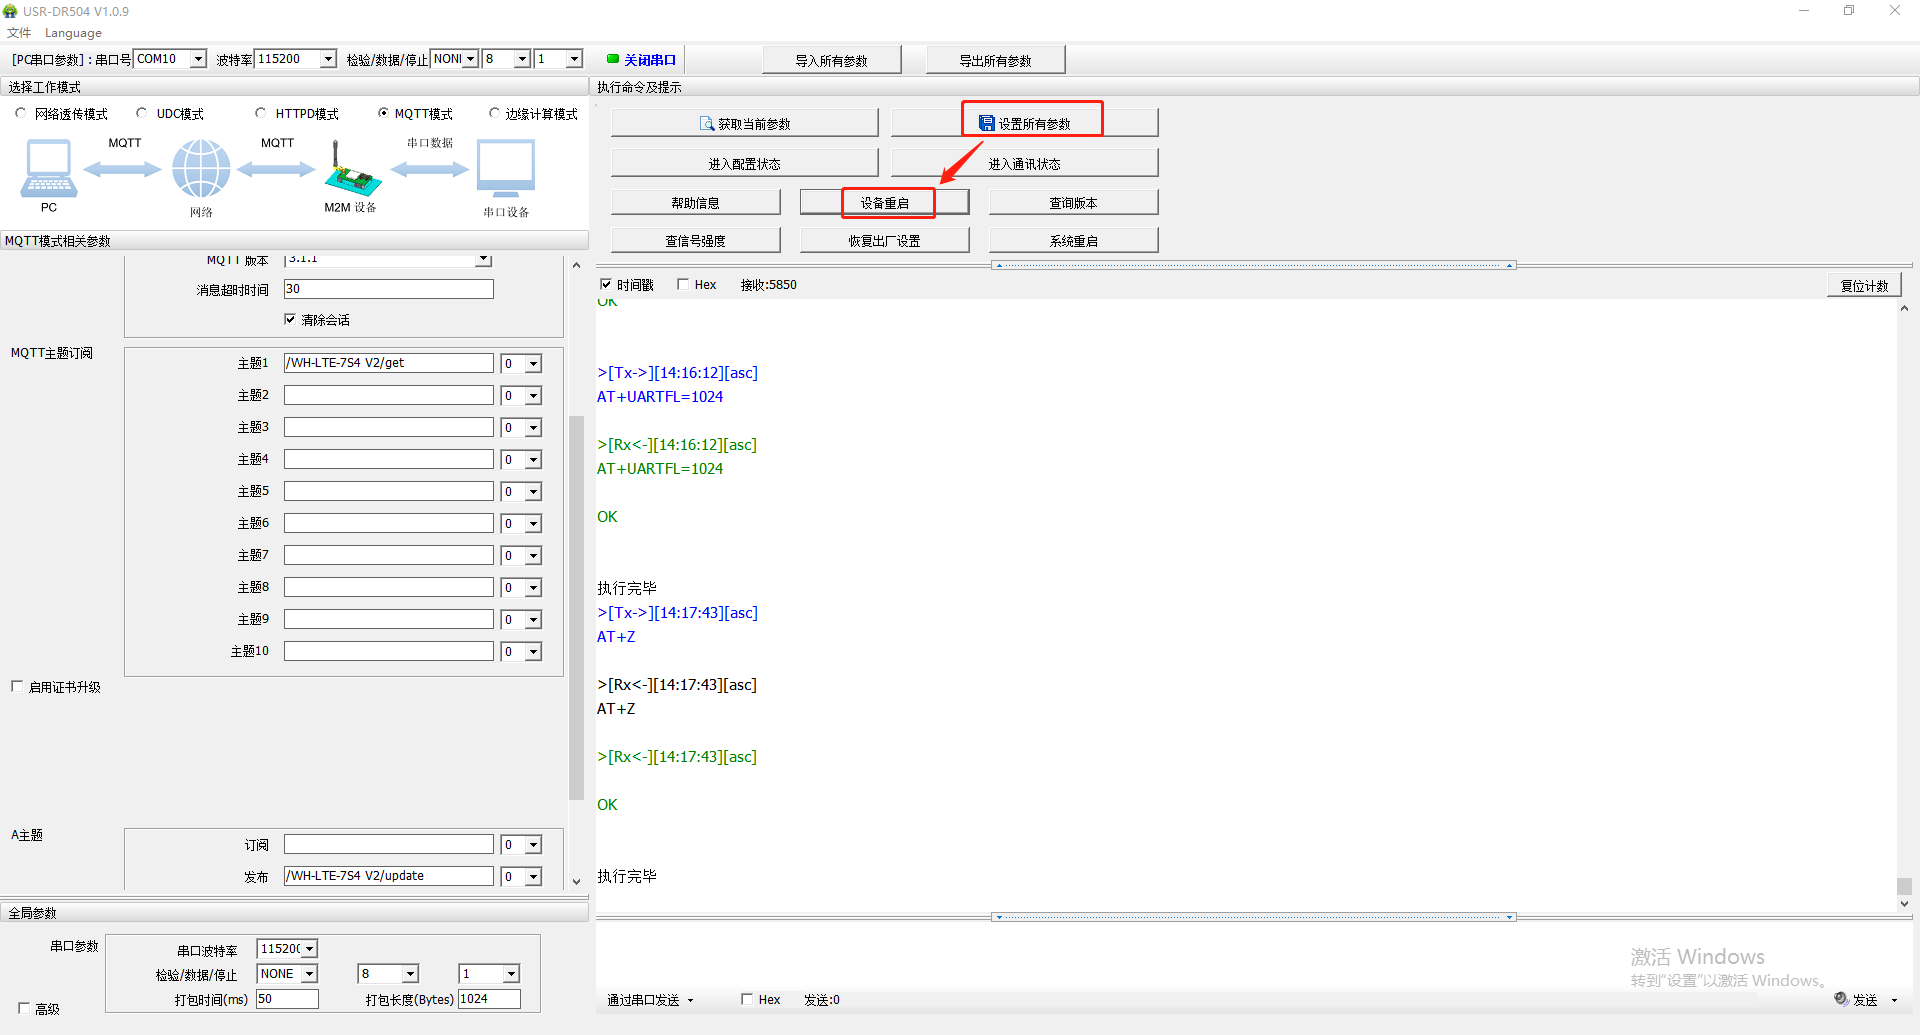
Task: Open the COM10 serial port dropdown
Action: pos(198,59)
